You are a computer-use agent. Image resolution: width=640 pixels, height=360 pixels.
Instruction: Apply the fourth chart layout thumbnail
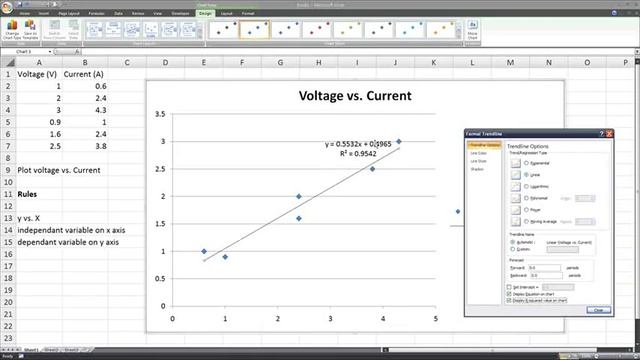point(151,30)
